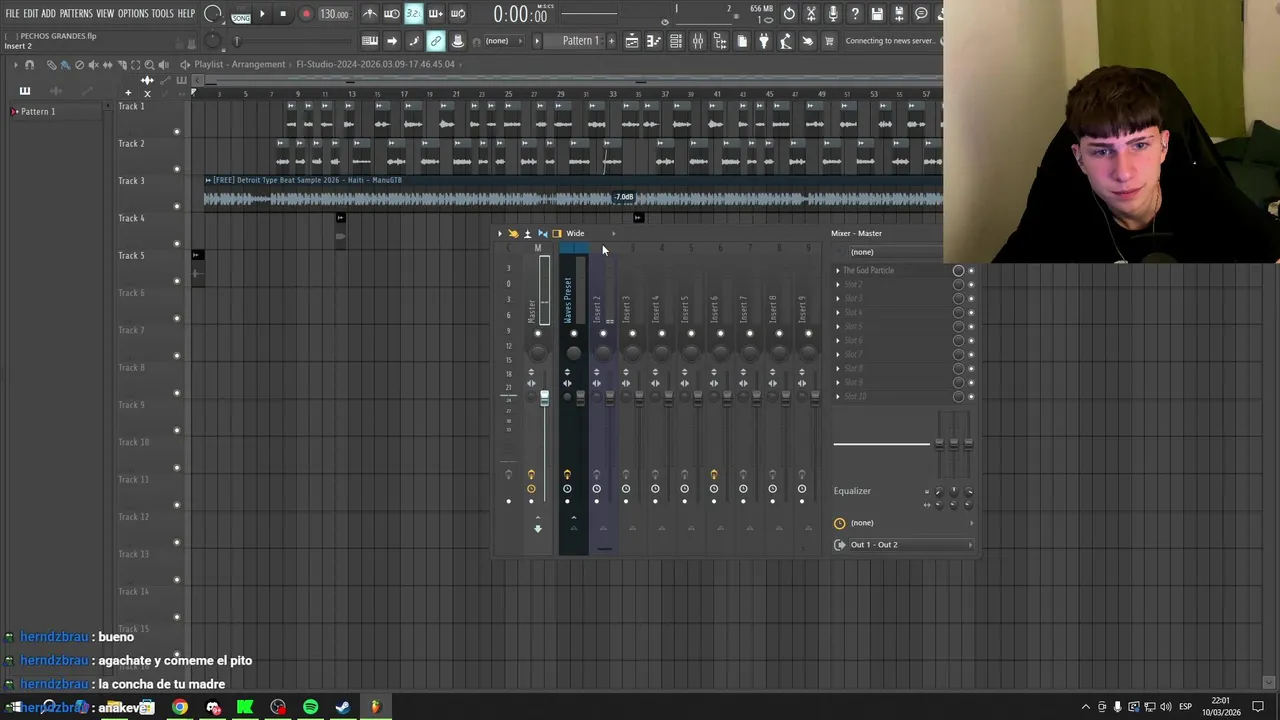Select the Zoom tool in playlist toolbar
The width and height of the screenshot is (1280, 720).
(149, 65)
